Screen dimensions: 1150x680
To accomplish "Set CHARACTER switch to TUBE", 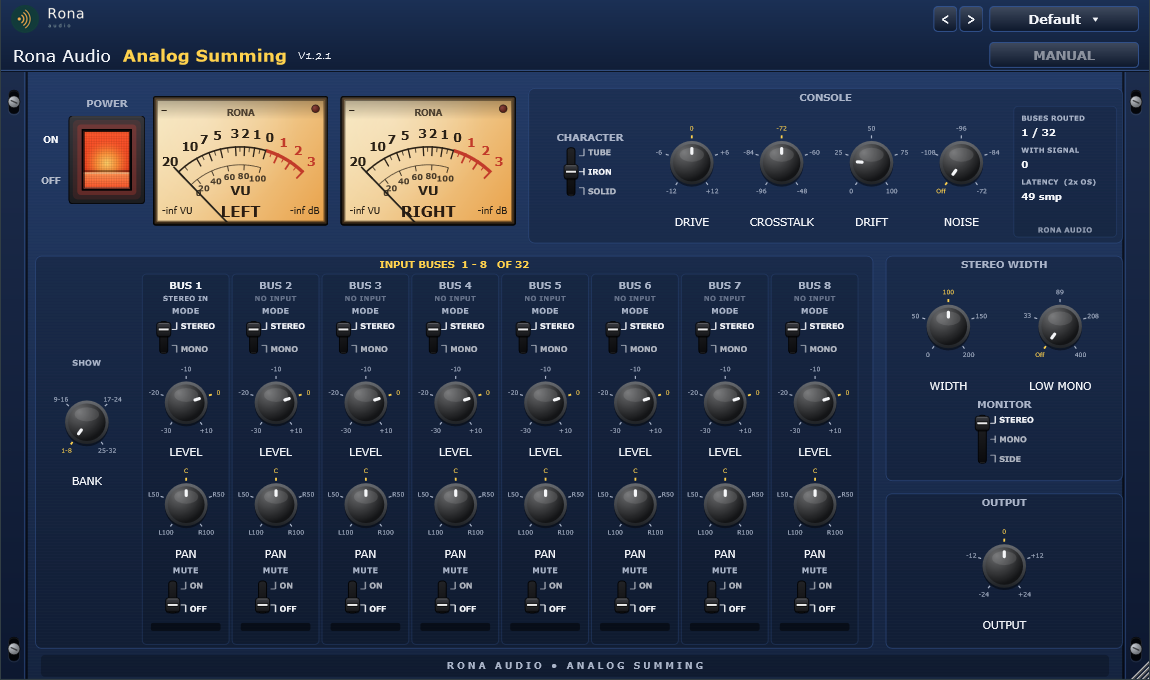I will pos(598,153).
